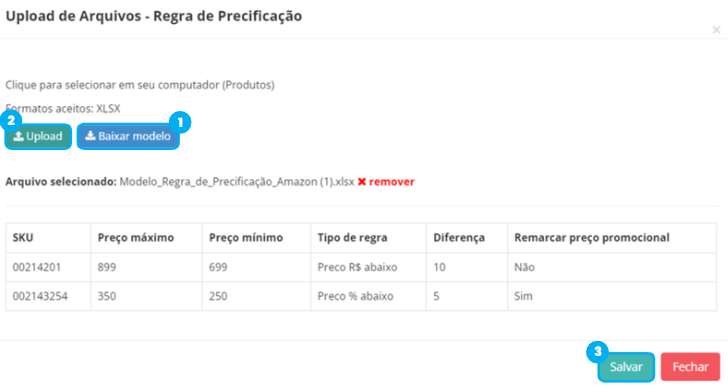
Task: Remove the selected file via remover link
Action: coord(391,182)
